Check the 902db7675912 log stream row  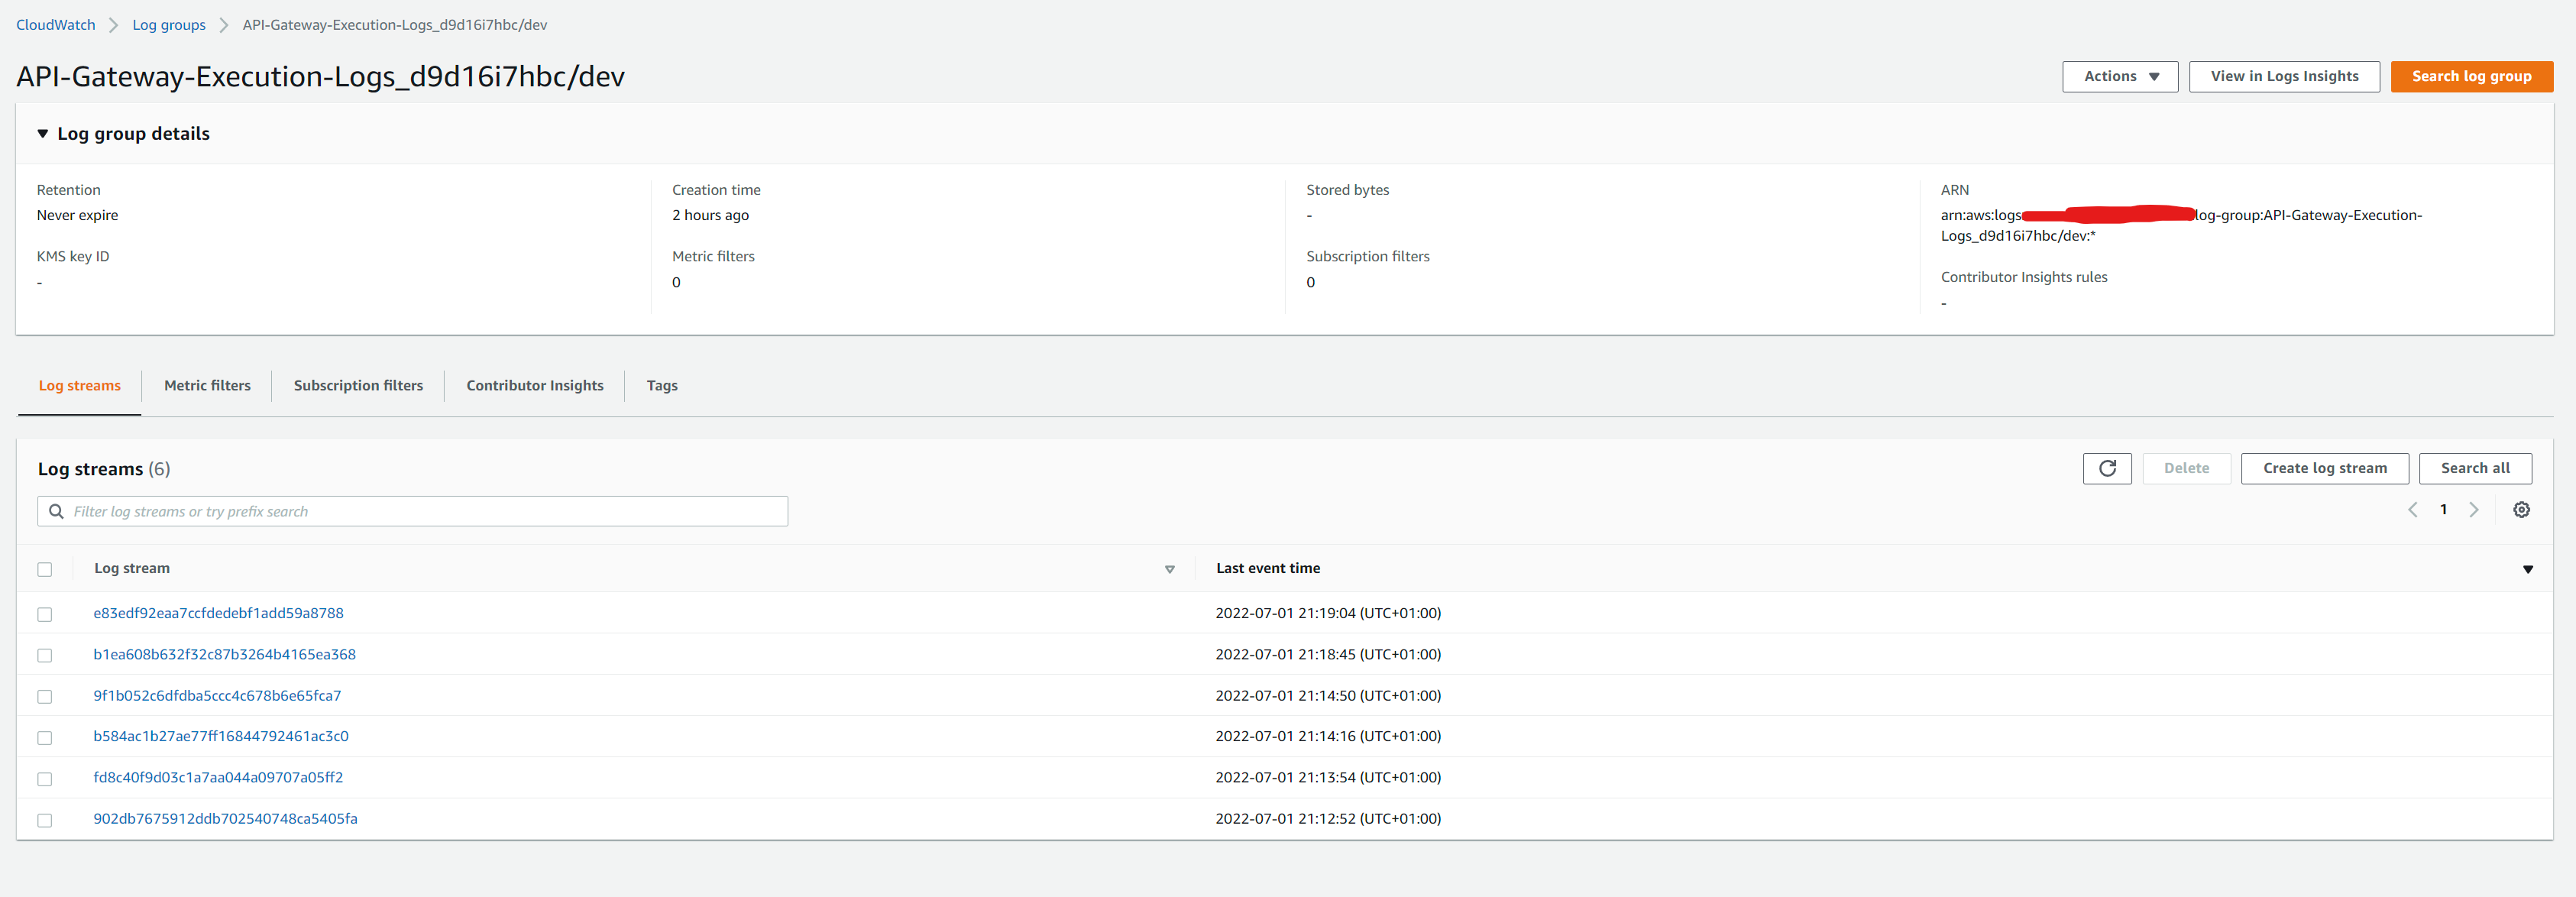[x=45, y=820]
